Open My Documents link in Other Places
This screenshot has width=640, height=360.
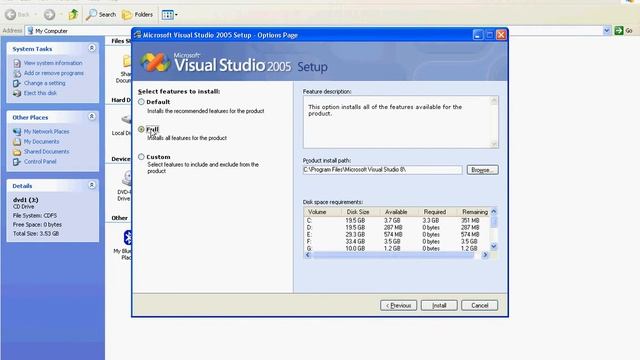[x=41, y=142]
